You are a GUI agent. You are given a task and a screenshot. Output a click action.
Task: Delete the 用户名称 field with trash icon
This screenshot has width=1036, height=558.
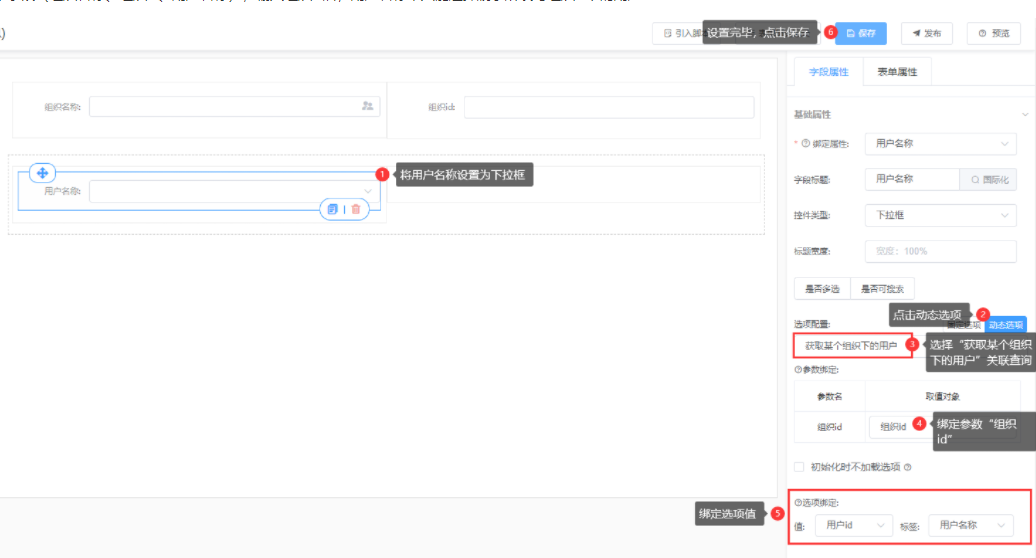pyautogui.click(x=355, y=209)
